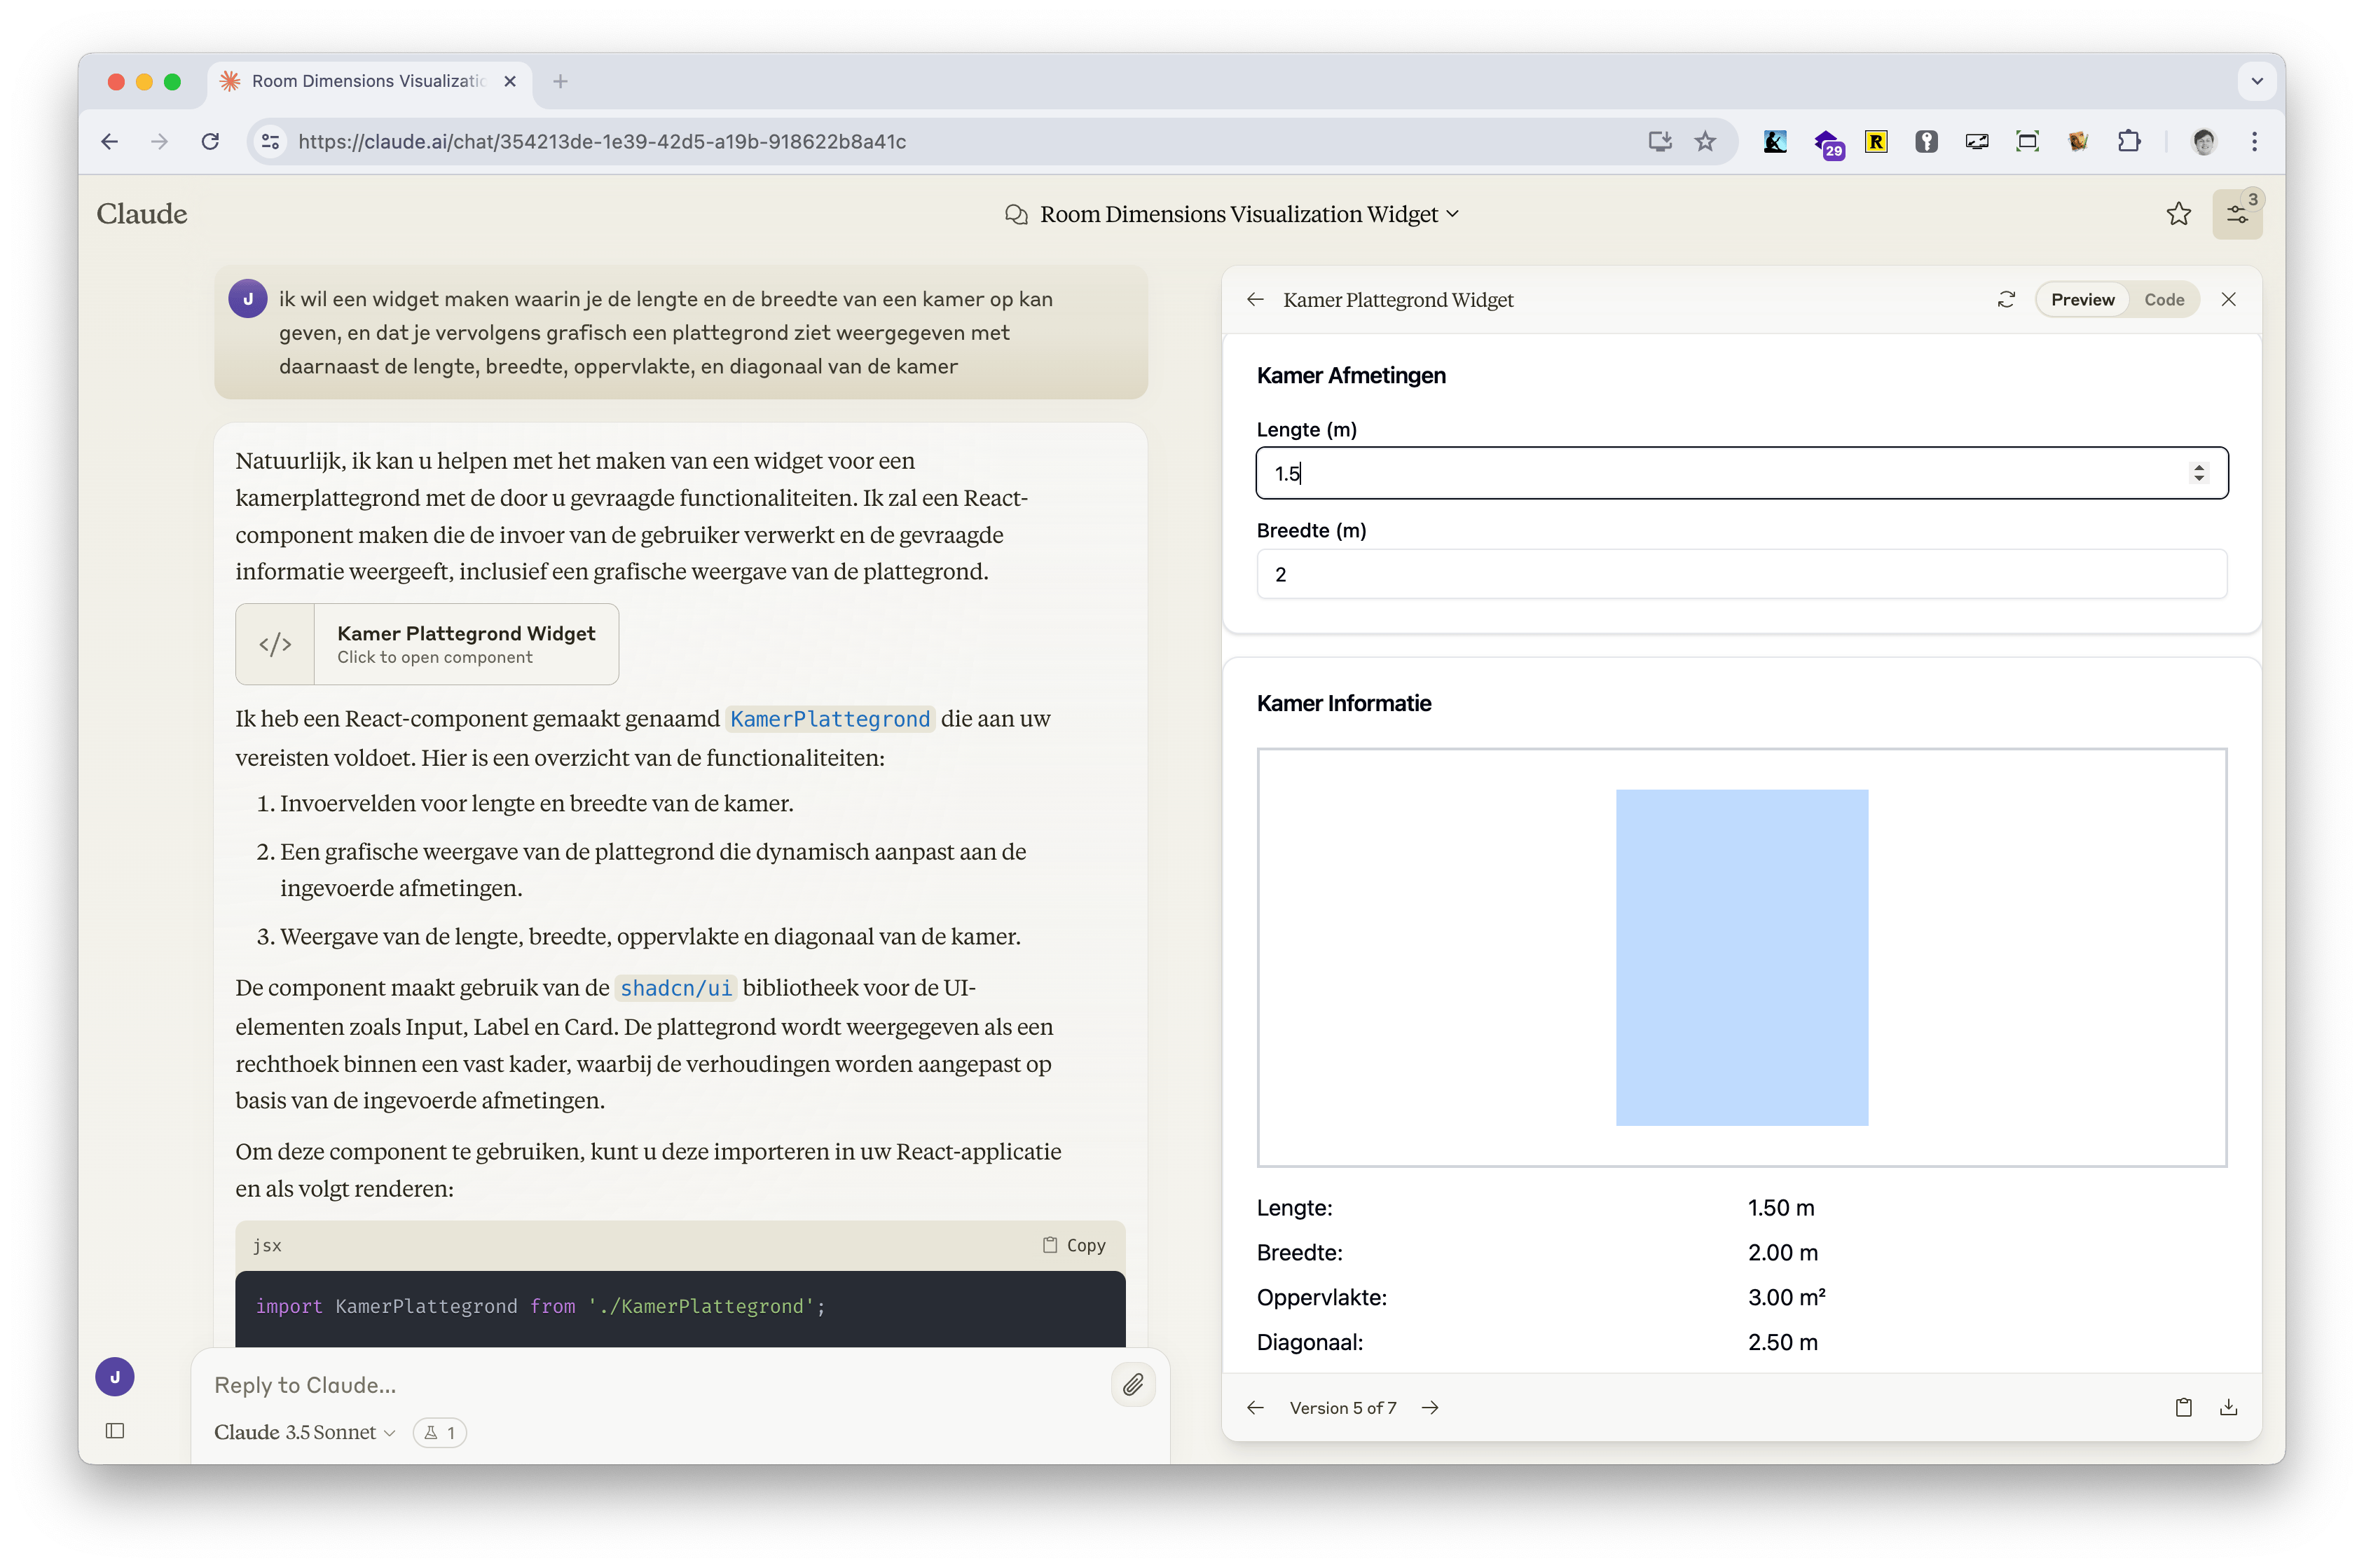The image size is (2364, 1568).
Task: Close the Room Dimensions tab
Action: 511,81
